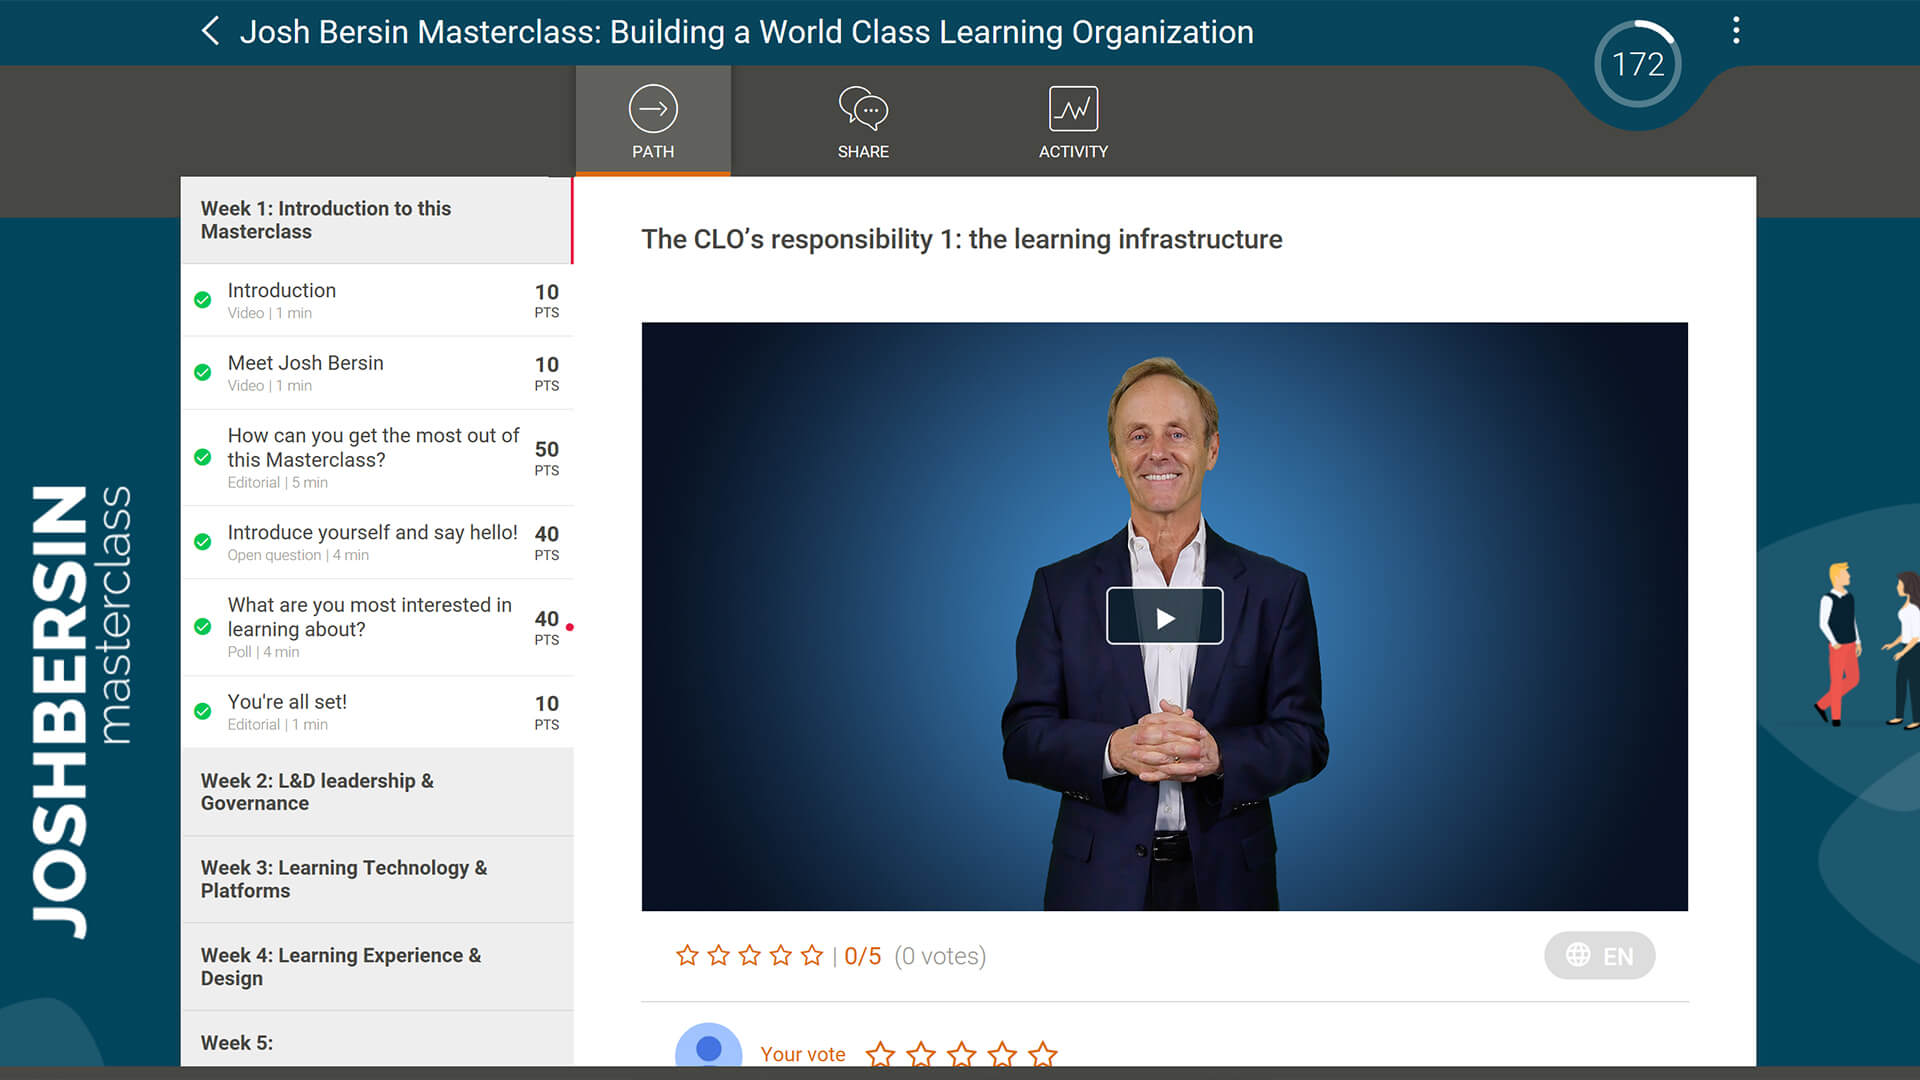Click the 172 points progress circle
This screenshot has height=1080, width=1920.
pos(1637,65)
